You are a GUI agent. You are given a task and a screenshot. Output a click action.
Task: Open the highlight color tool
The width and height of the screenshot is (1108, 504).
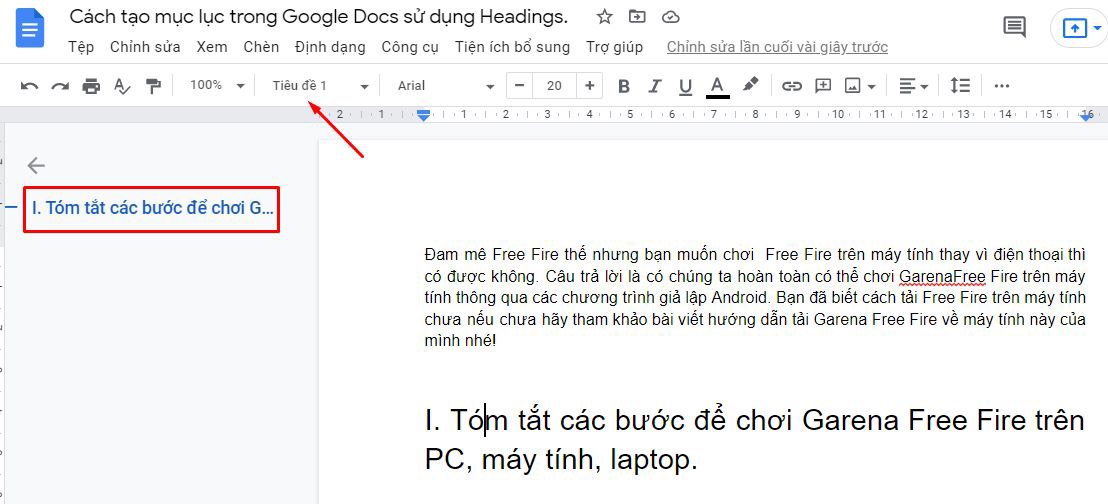750,86
